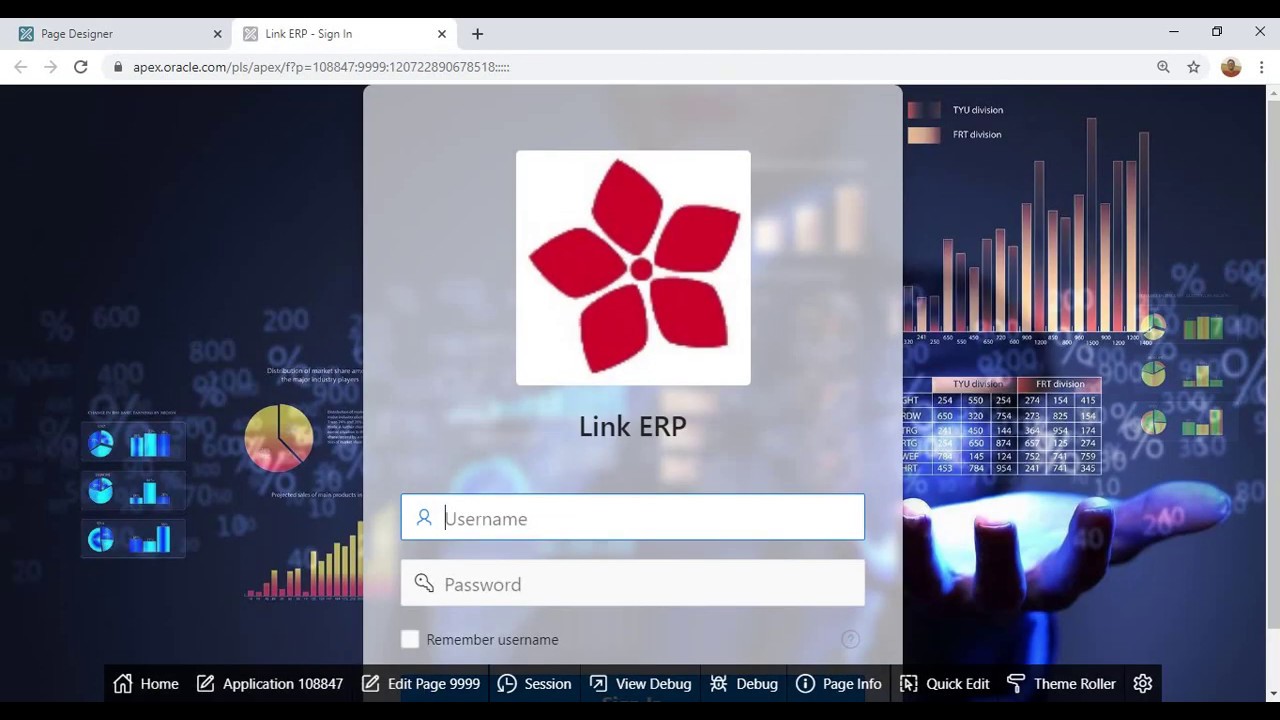Open Theme Roller from developer toolbar

[1061, 684]
